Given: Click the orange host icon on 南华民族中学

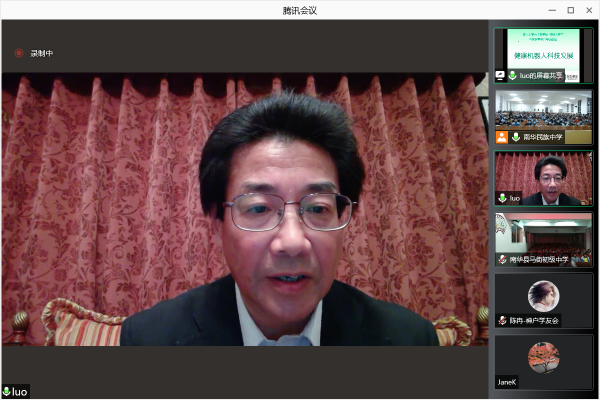Looking at the screenshot, I should (502, 137).
